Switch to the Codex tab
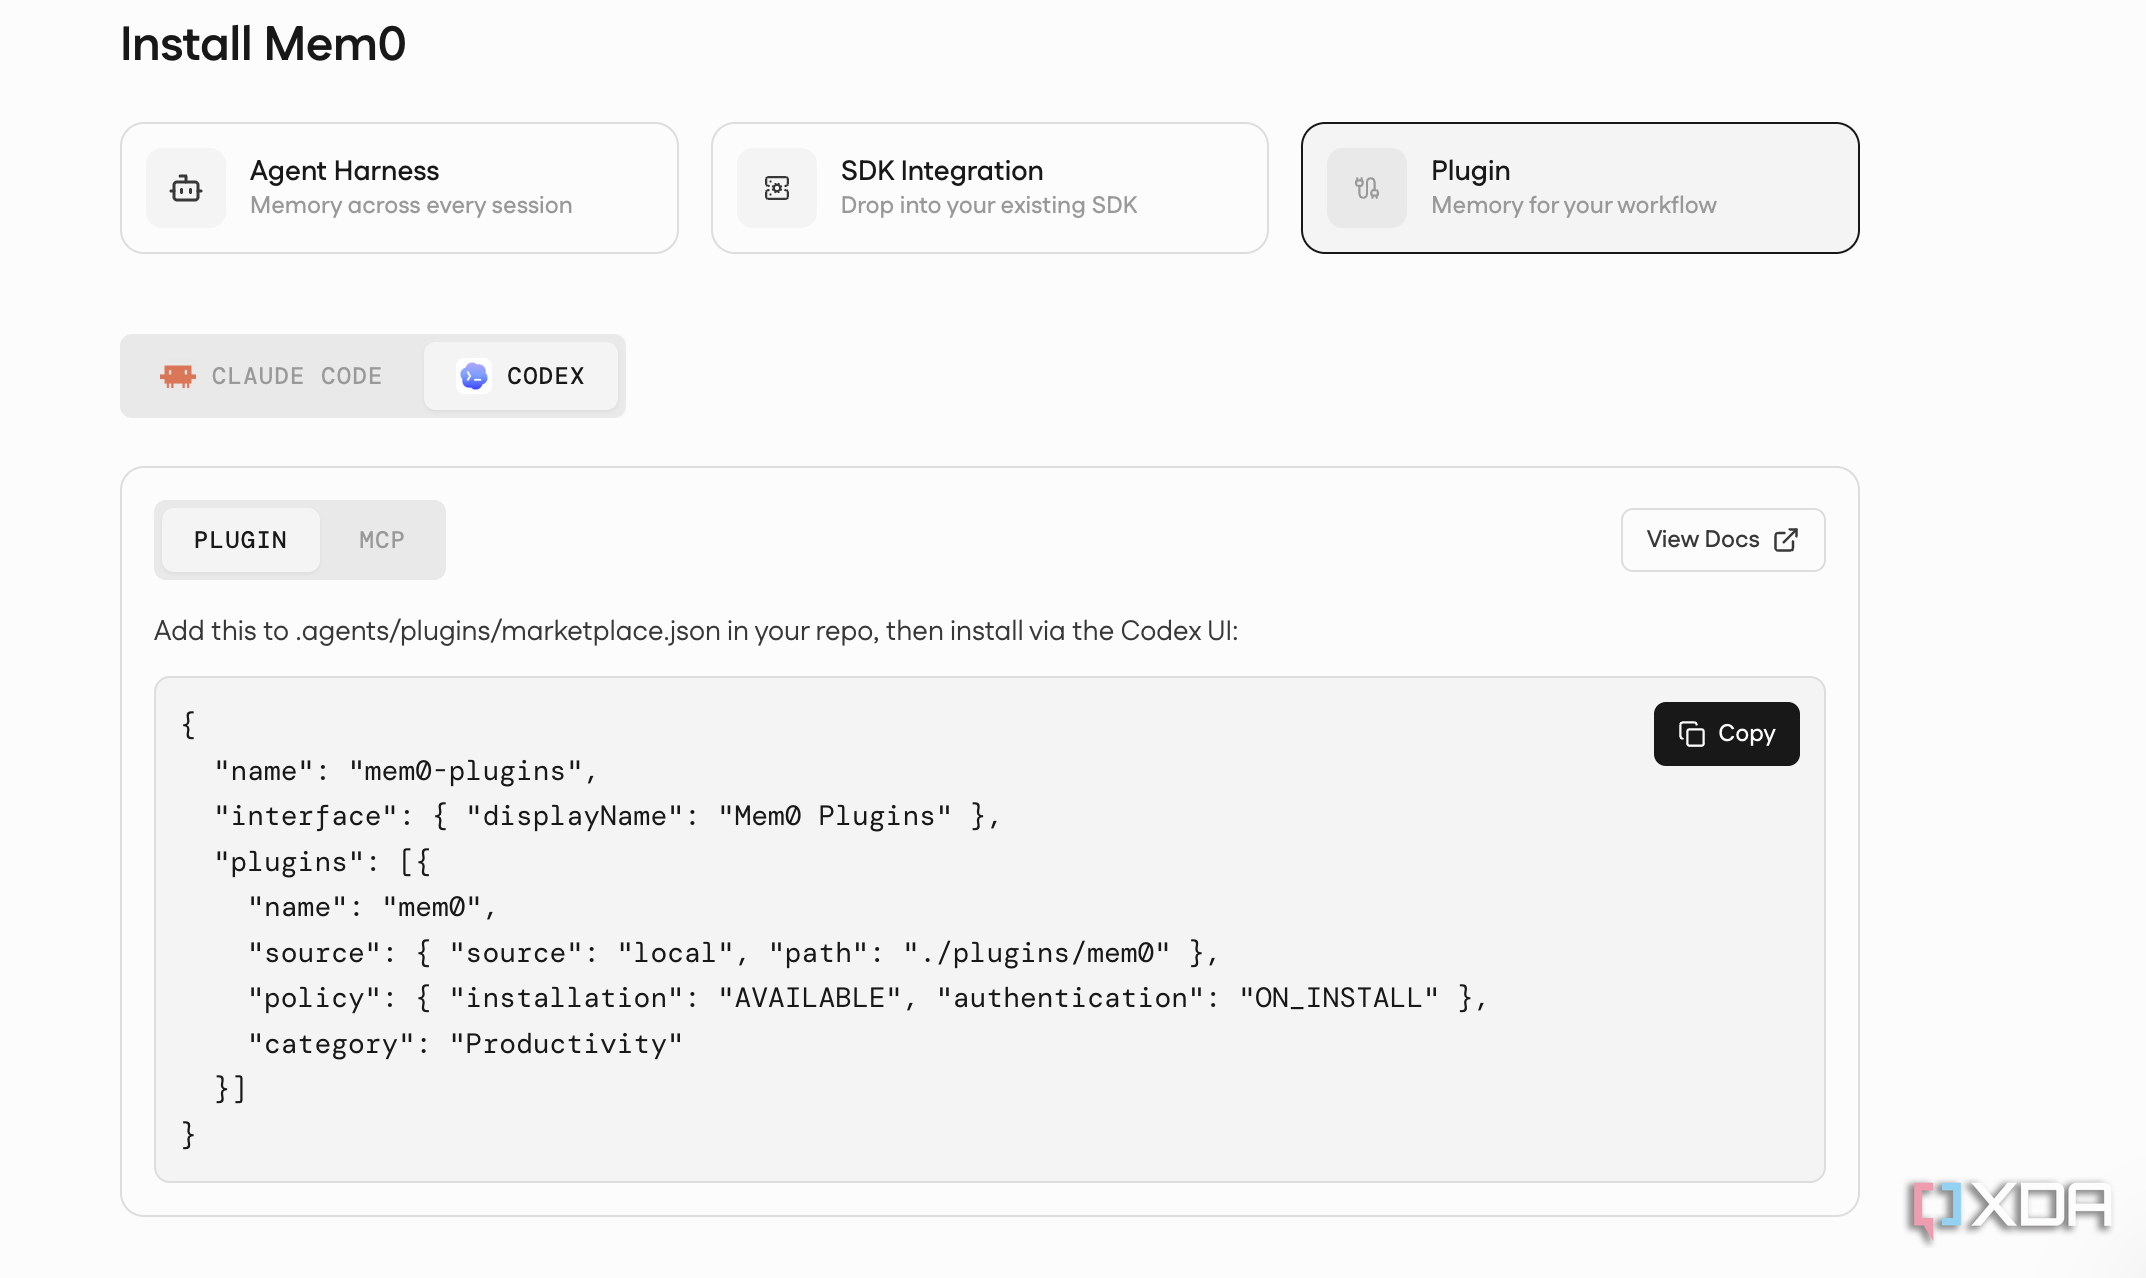Image resolution: width=2146 pixels, height=1278 pixels. 521,376
